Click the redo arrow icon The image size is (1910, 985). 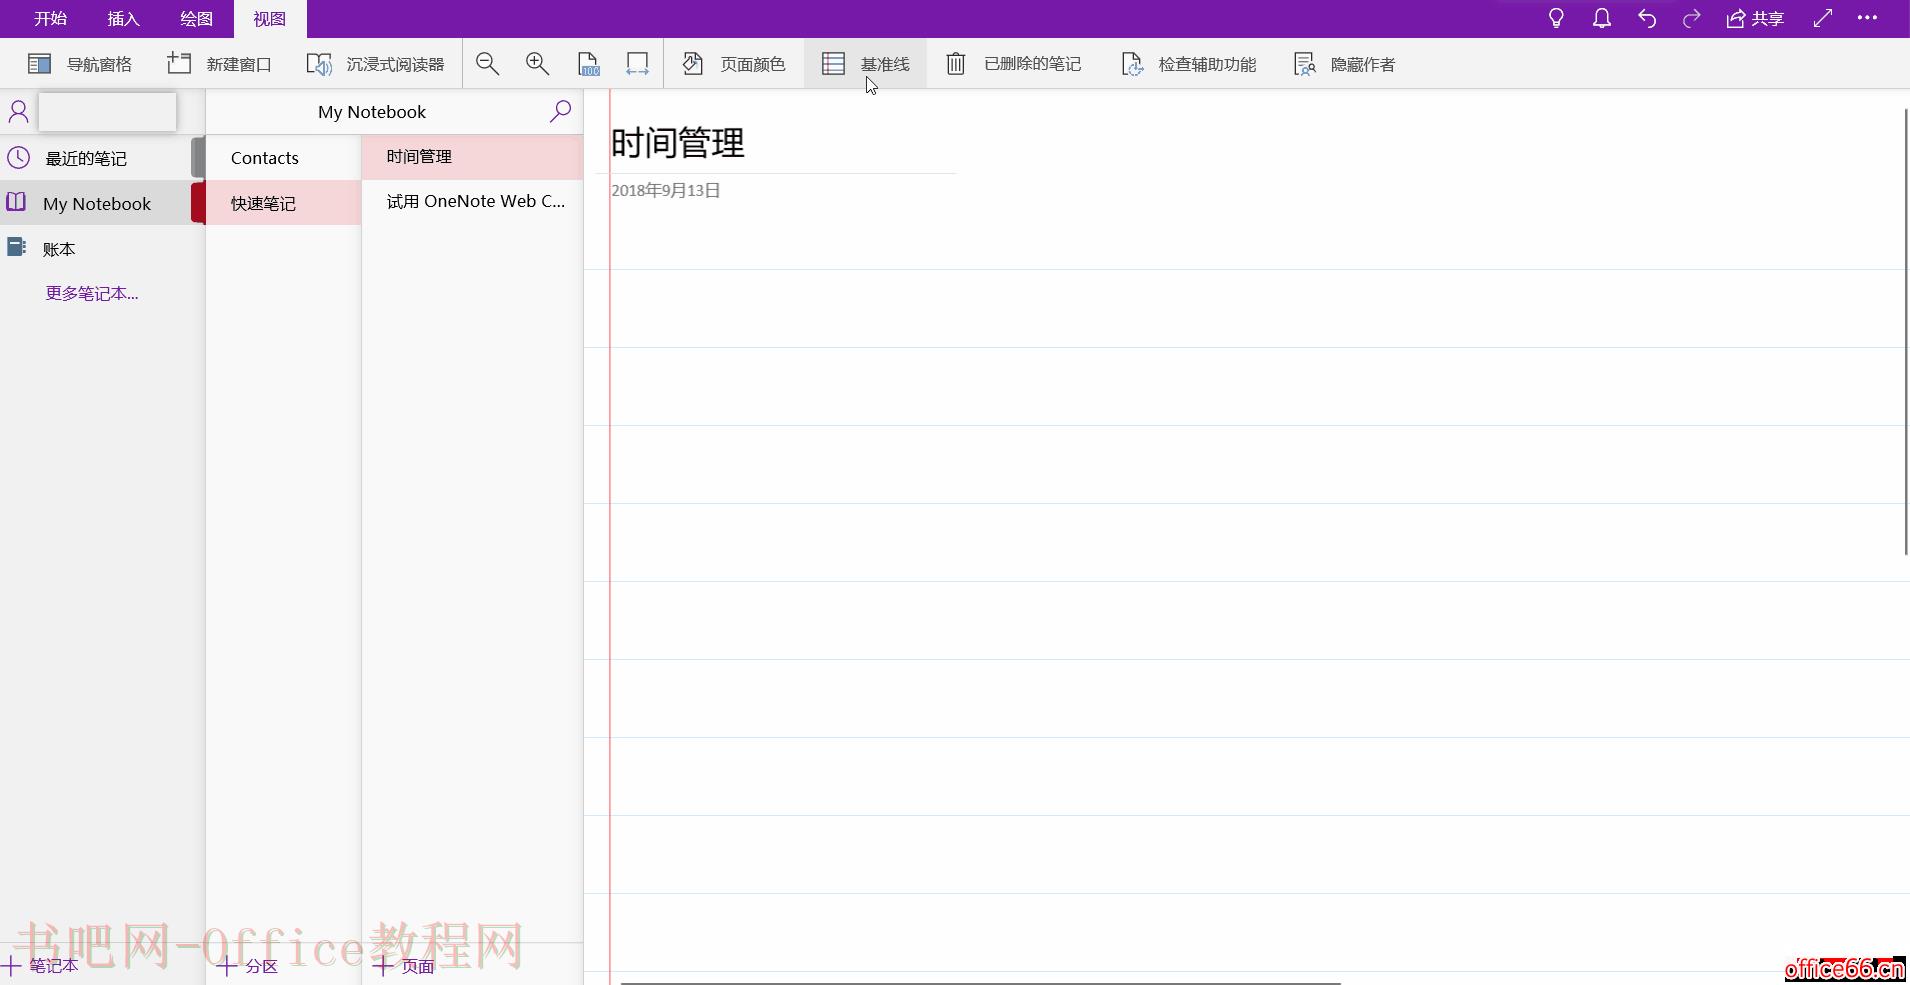pyautogui.click(x=1692, y=18)
